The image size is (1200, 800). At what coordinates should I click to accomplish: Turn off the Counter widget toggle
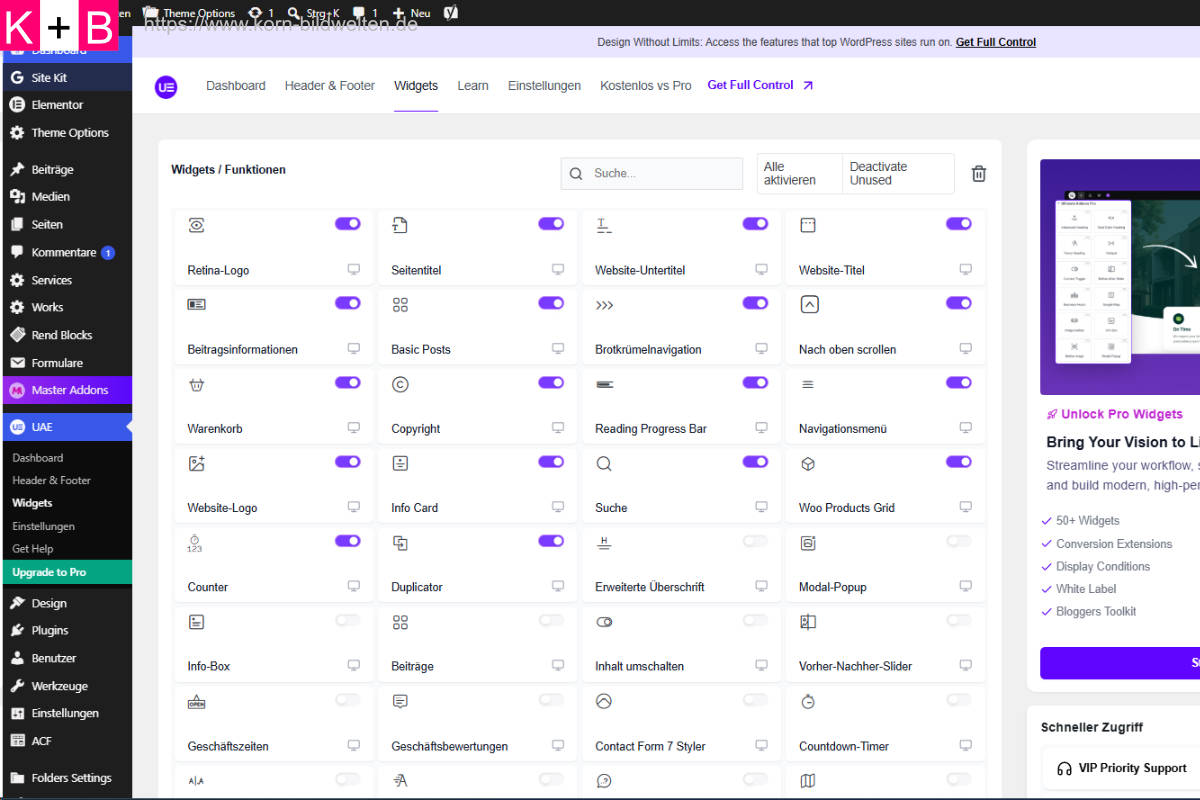[x=348, y=541]
